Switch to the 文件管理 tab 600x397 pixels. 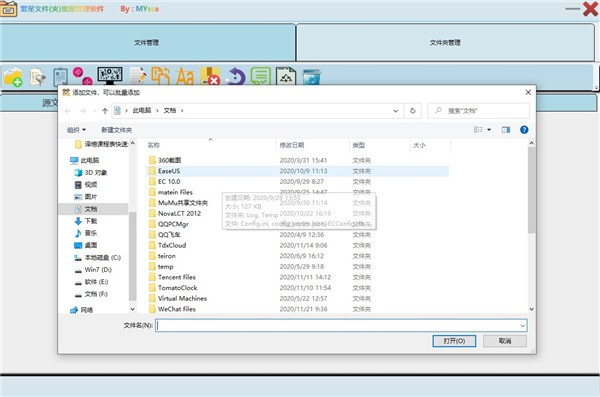(147, 42)
